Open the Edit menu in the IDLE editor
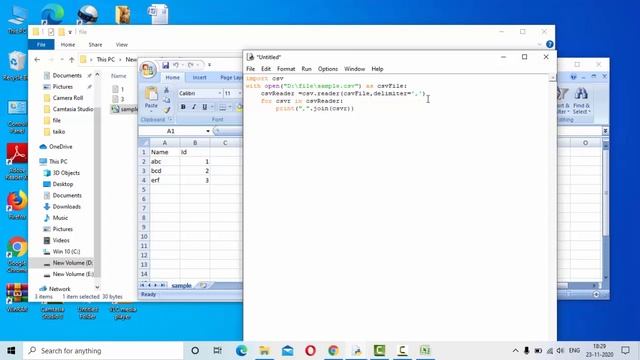 click(266, 69)
